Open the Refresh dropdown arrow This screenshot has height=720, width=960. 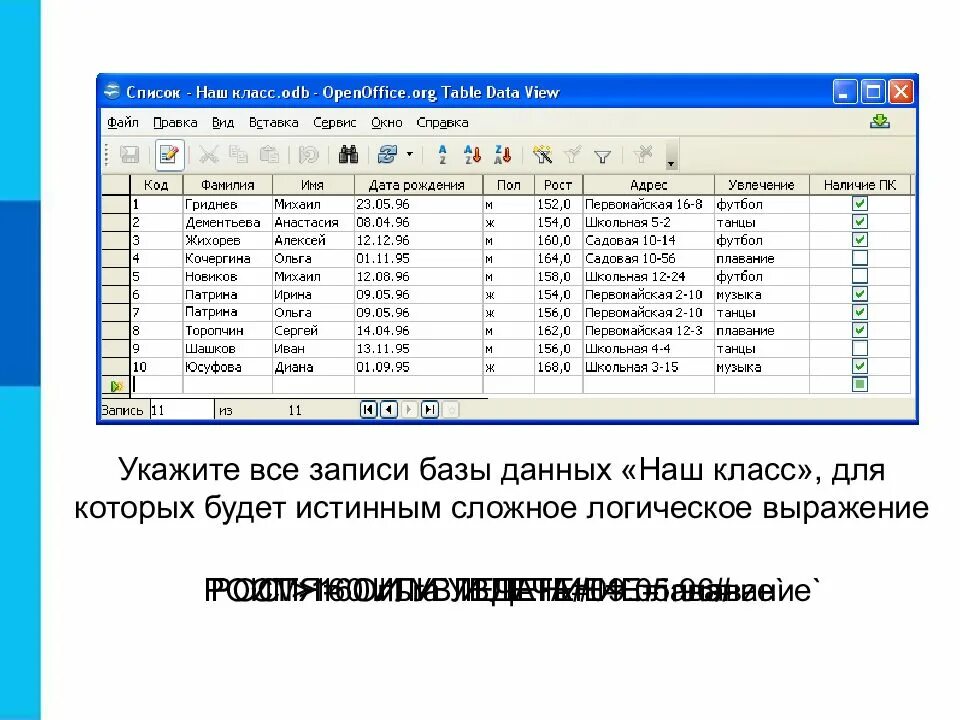click(410, 155)
